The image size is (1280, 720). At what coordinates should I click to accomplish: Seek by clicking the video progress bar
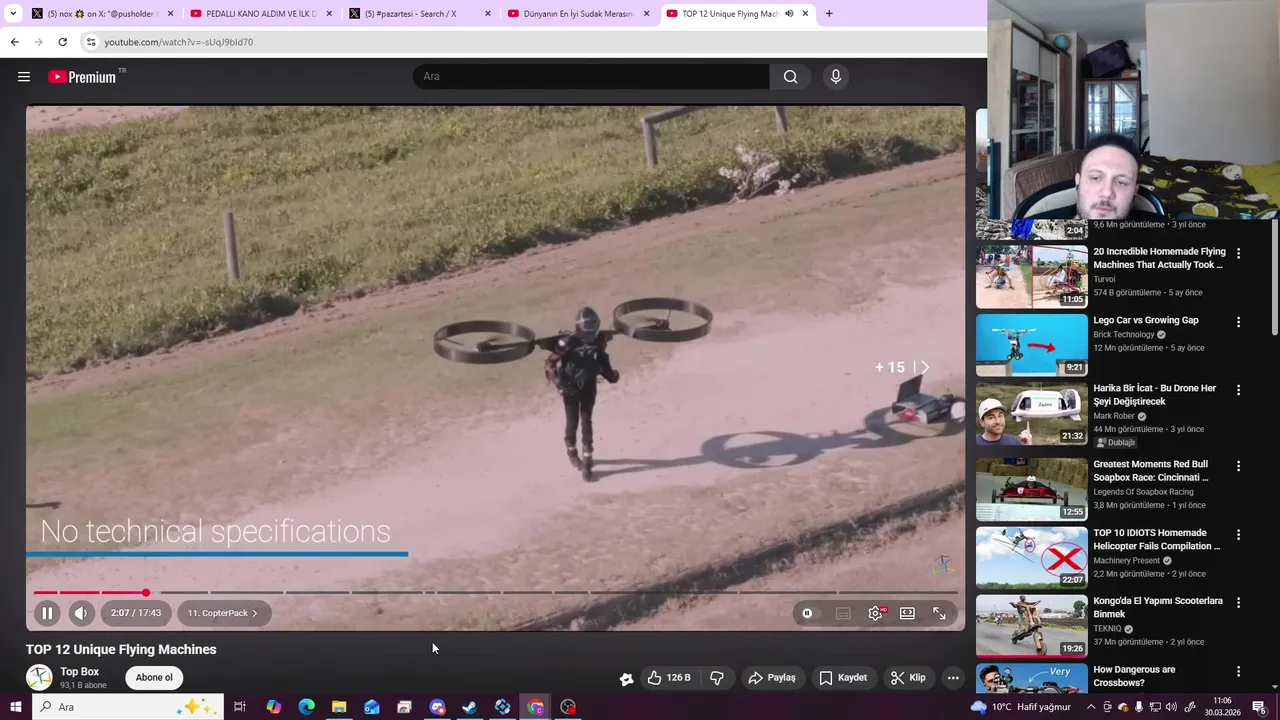pyautogui.click(x=495, y=593)
